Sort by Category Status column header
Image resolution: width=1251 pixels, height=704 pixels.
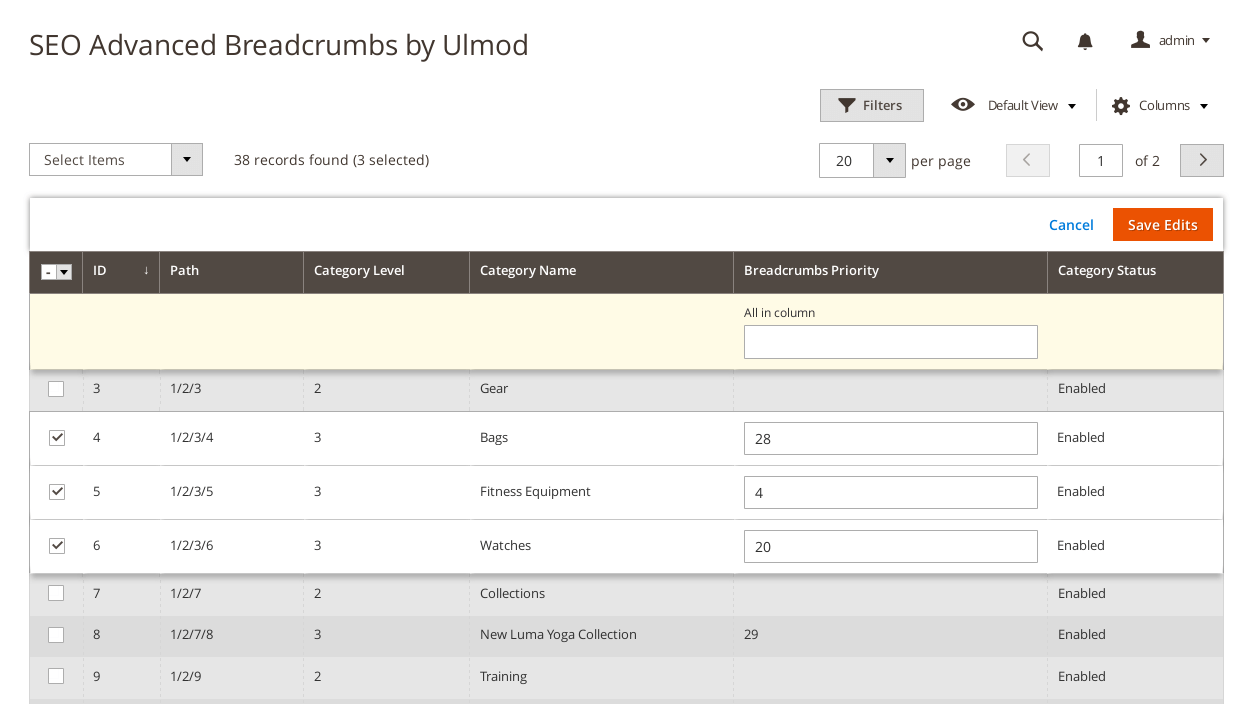pos(1135,271)
